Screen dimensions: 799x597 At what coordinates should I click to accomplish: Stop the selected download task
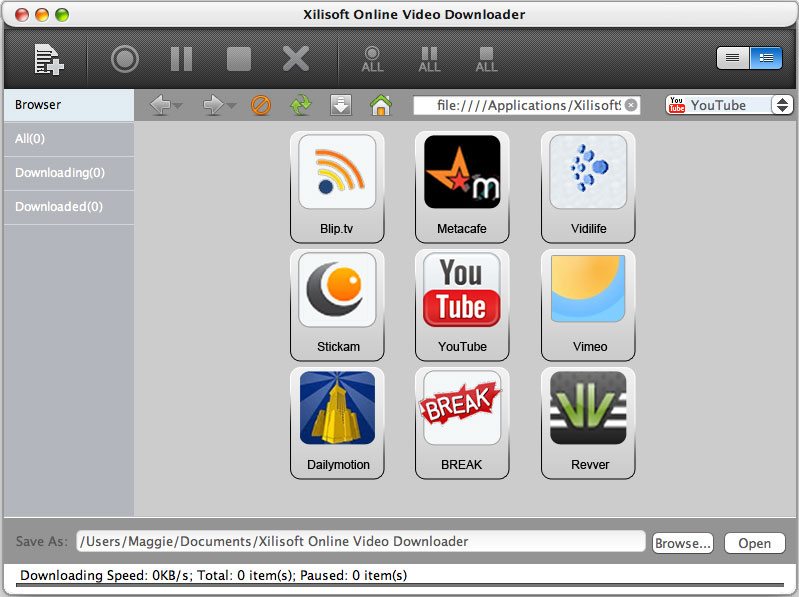coord(239,59)
